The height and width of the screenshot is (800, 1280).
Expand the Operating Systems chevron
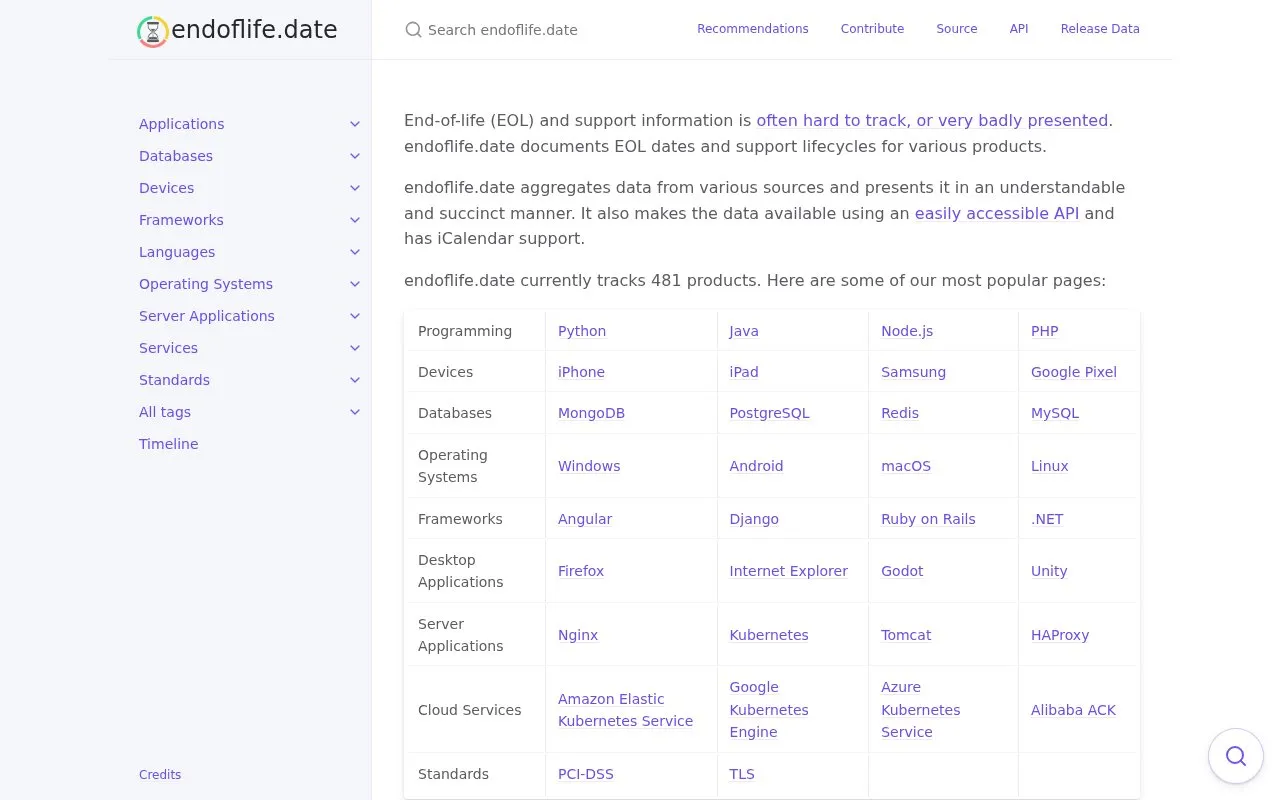click(355, 284)
